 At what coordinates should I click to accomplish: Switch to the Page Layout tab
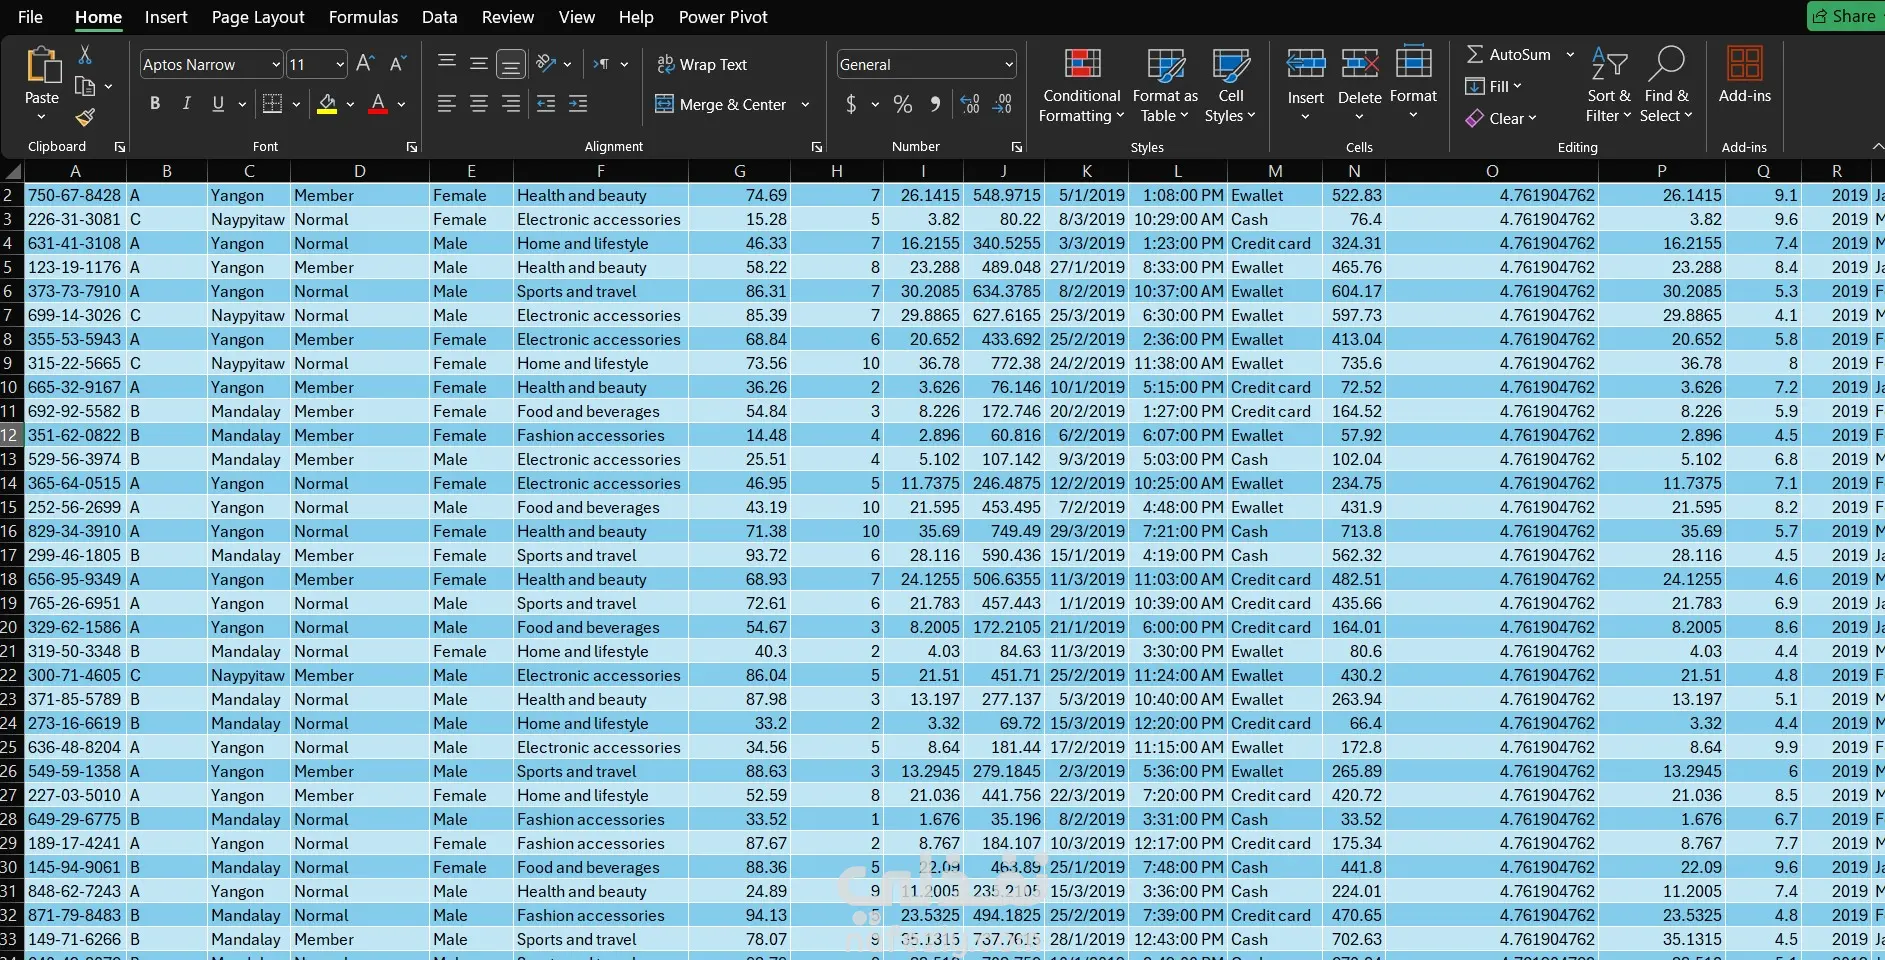click(x=257, y=17)
